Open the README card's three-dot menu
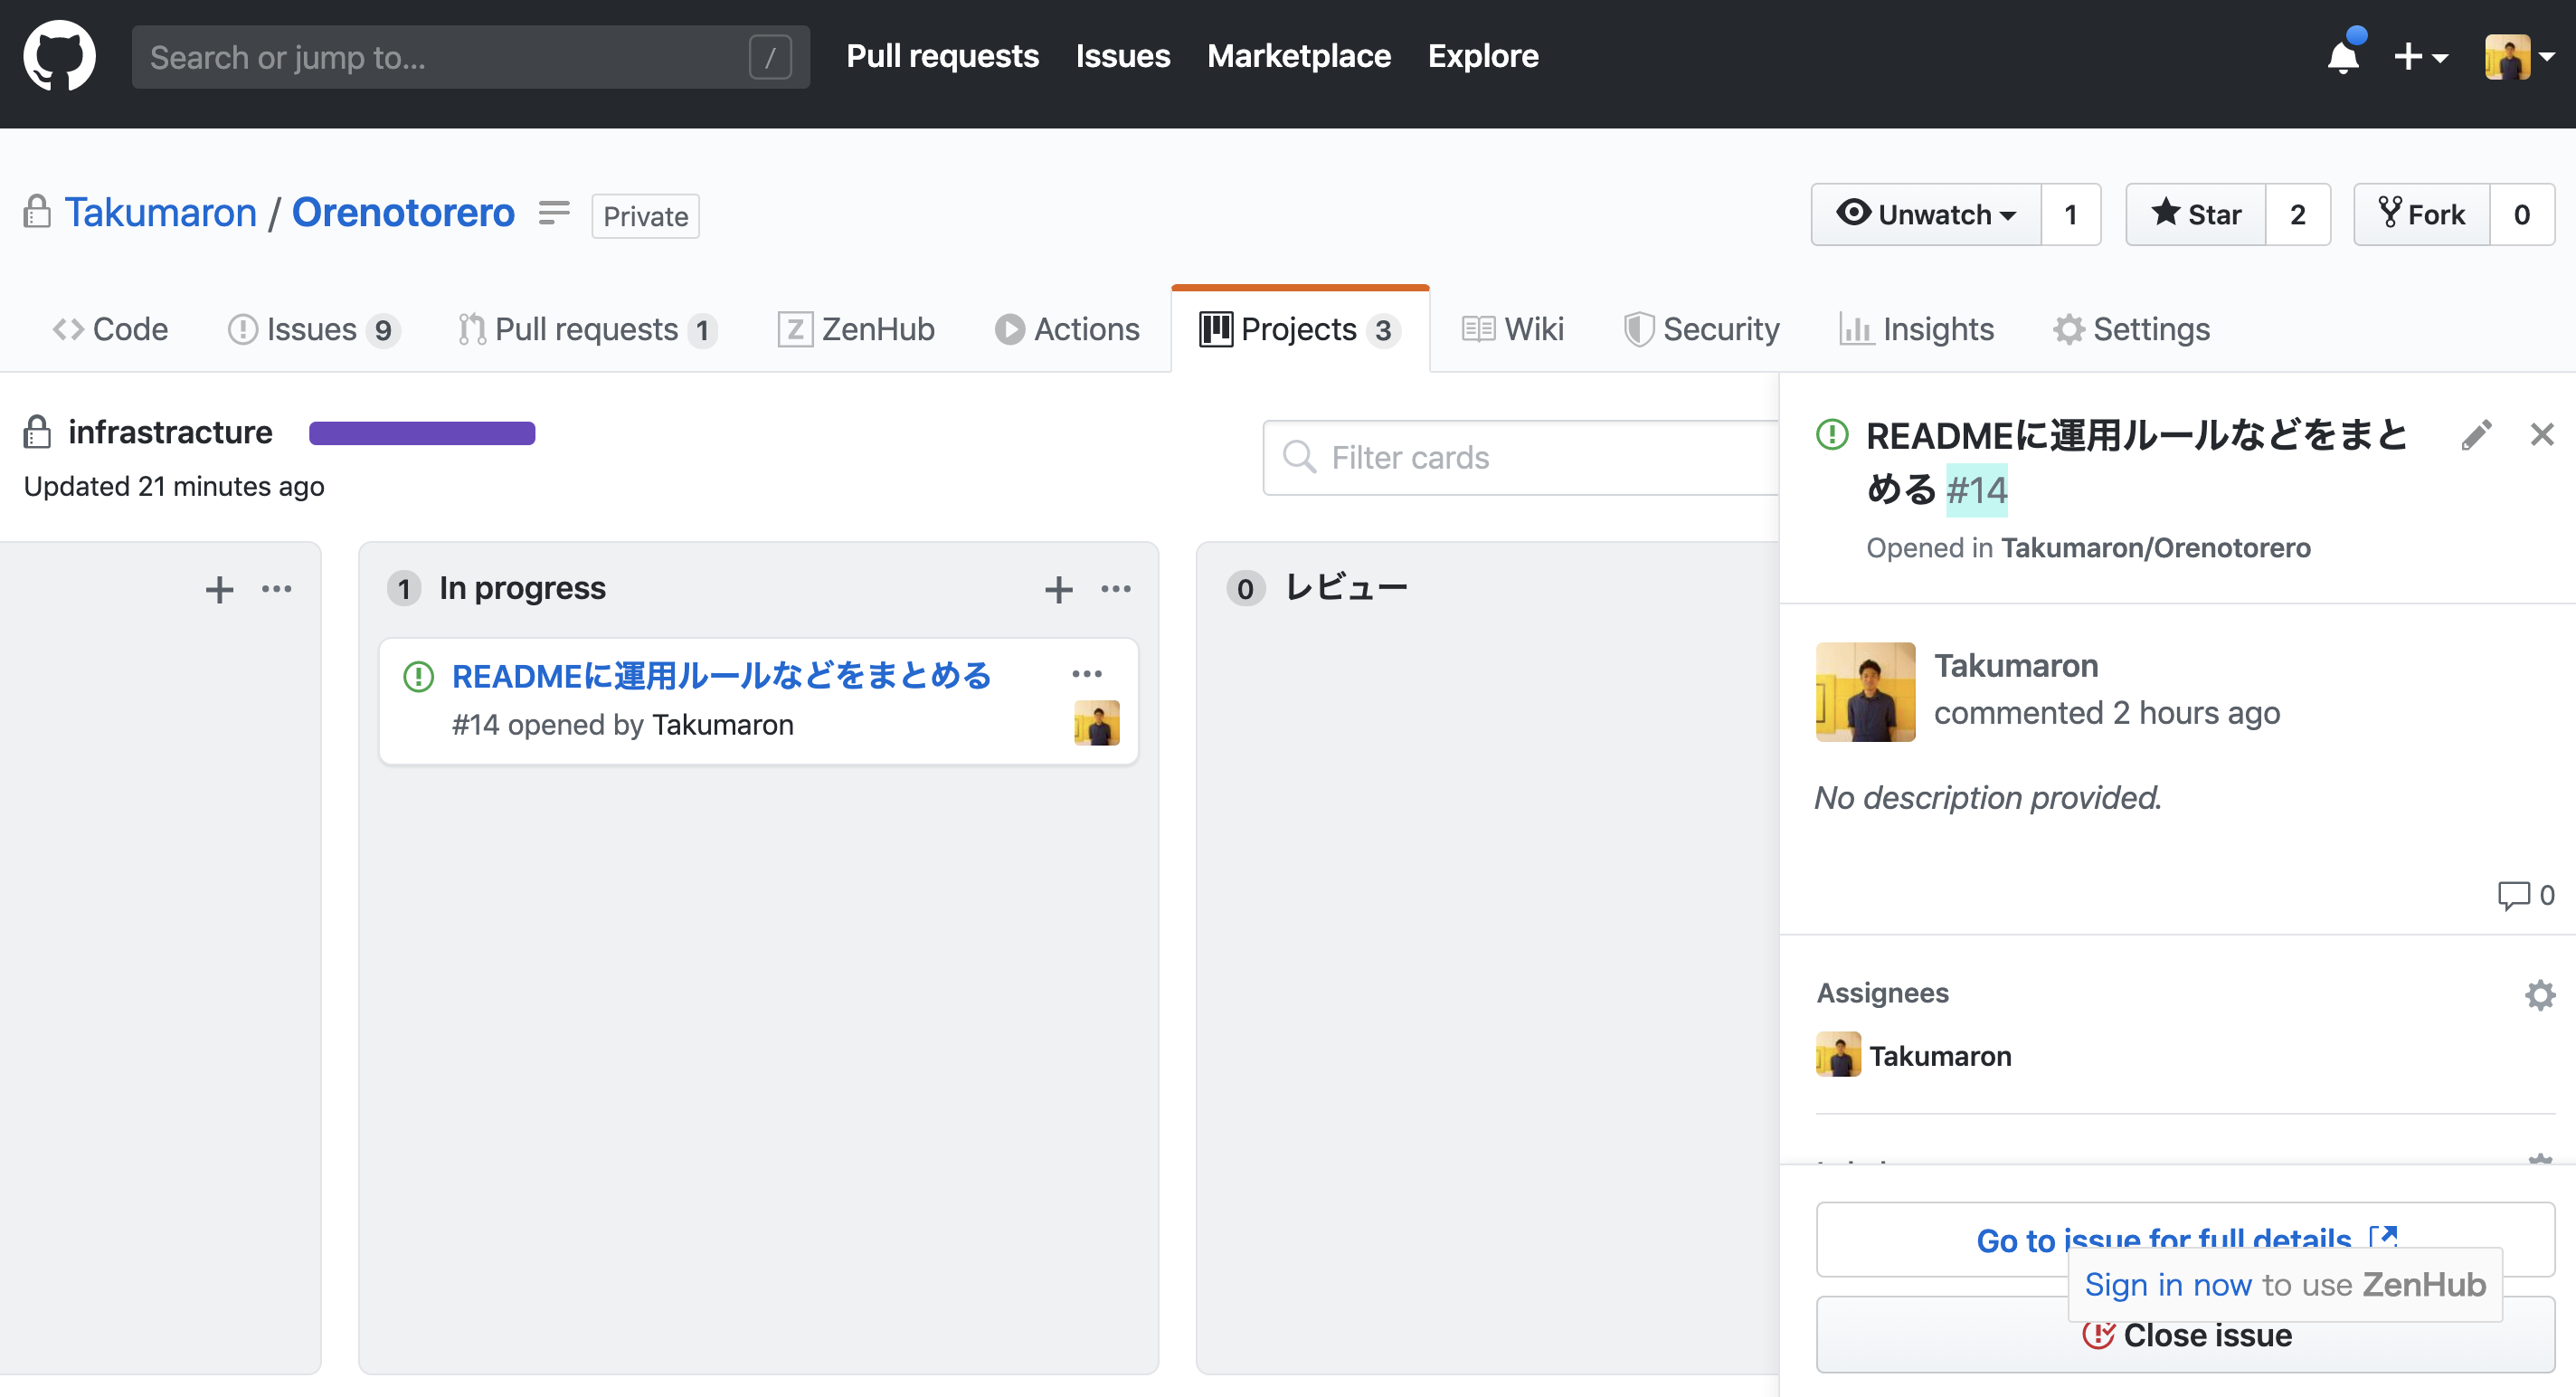This screenshot has width=2576, height=1397. pyautogui.click(x=1086, y=674)
